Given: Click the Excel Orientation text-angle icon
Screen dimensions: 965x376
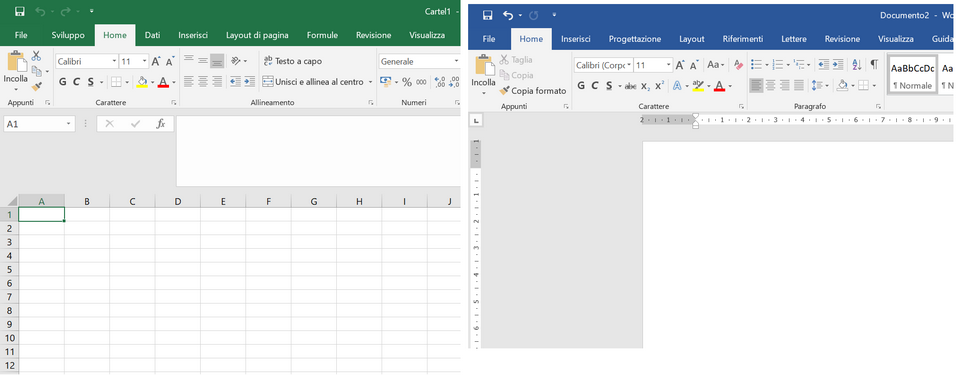Looking at the screenshot, I should [236, 61].
